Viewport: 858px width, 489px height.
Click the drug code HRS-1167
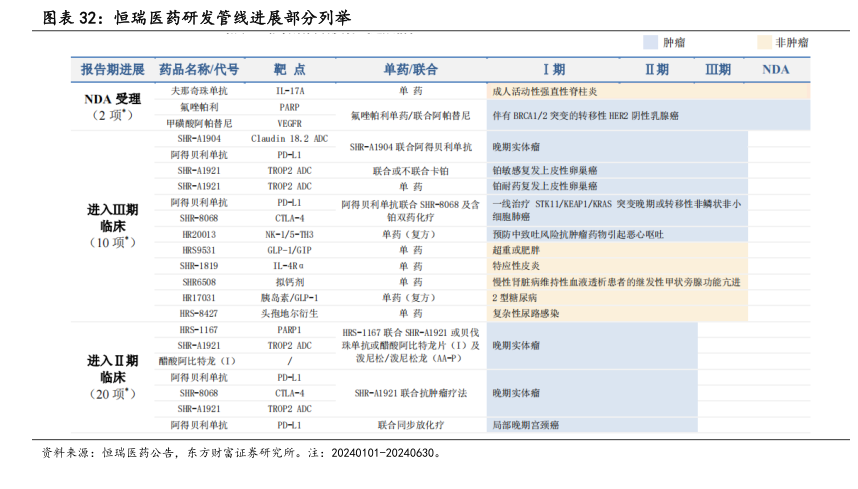(x=199, y=330)
